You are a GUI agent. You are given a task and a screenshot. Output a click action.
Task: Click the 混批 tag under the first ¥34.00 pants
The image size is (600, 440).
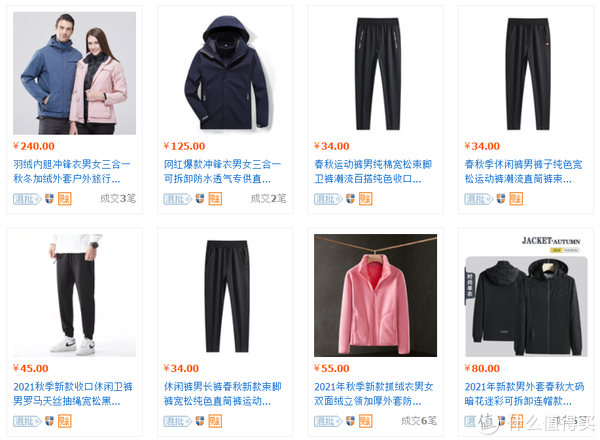(328, 199)
